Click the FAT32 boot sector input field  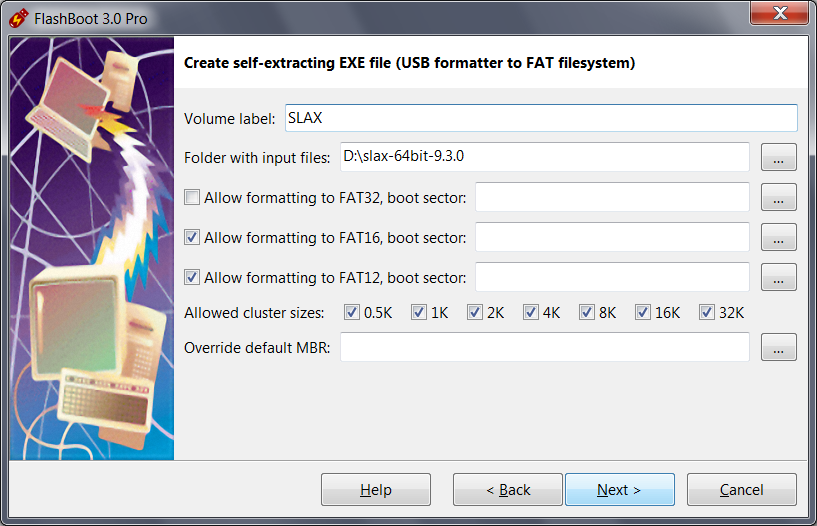(612, 197)
